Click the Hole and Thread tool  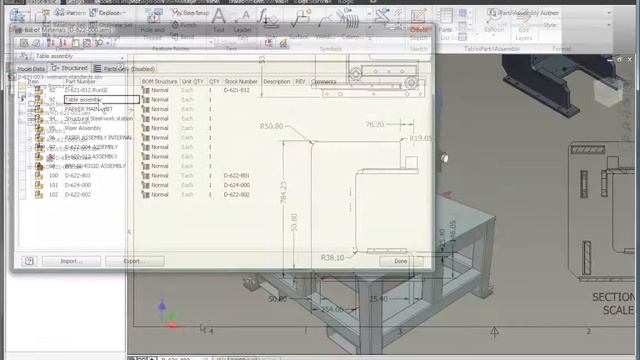(153, 24)
